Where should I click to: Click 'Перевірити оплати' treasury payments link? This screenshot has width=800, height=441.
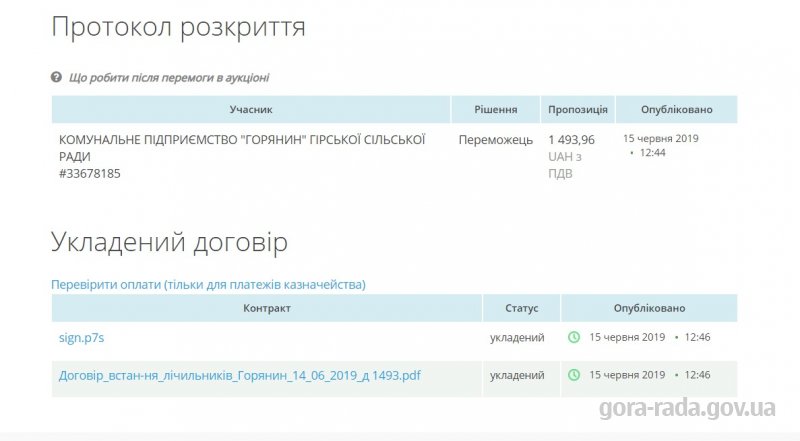pos(208,284)
